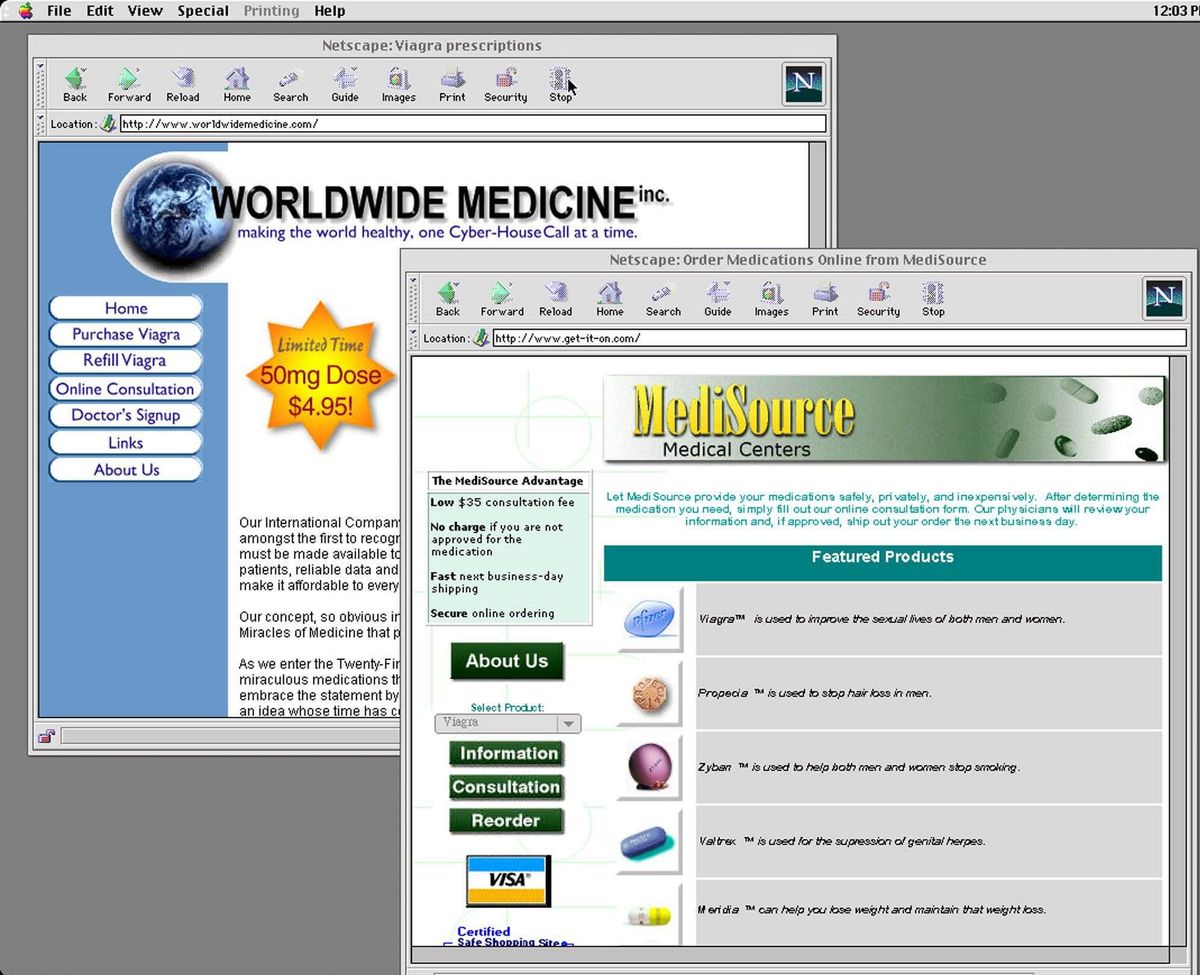Viewport: 1200px width, 975px height.
Task: Click the Zyban pill product image
Action: point(649,768)
